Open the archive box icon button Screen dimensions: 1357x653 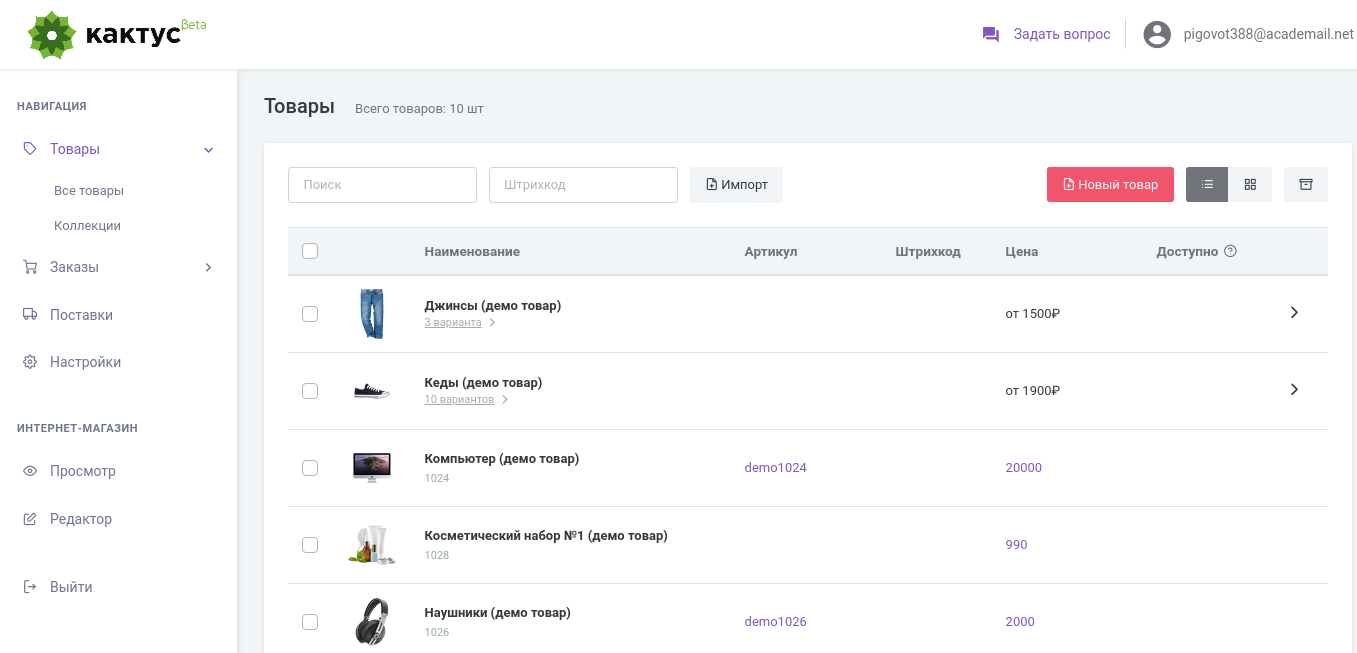1305,185
